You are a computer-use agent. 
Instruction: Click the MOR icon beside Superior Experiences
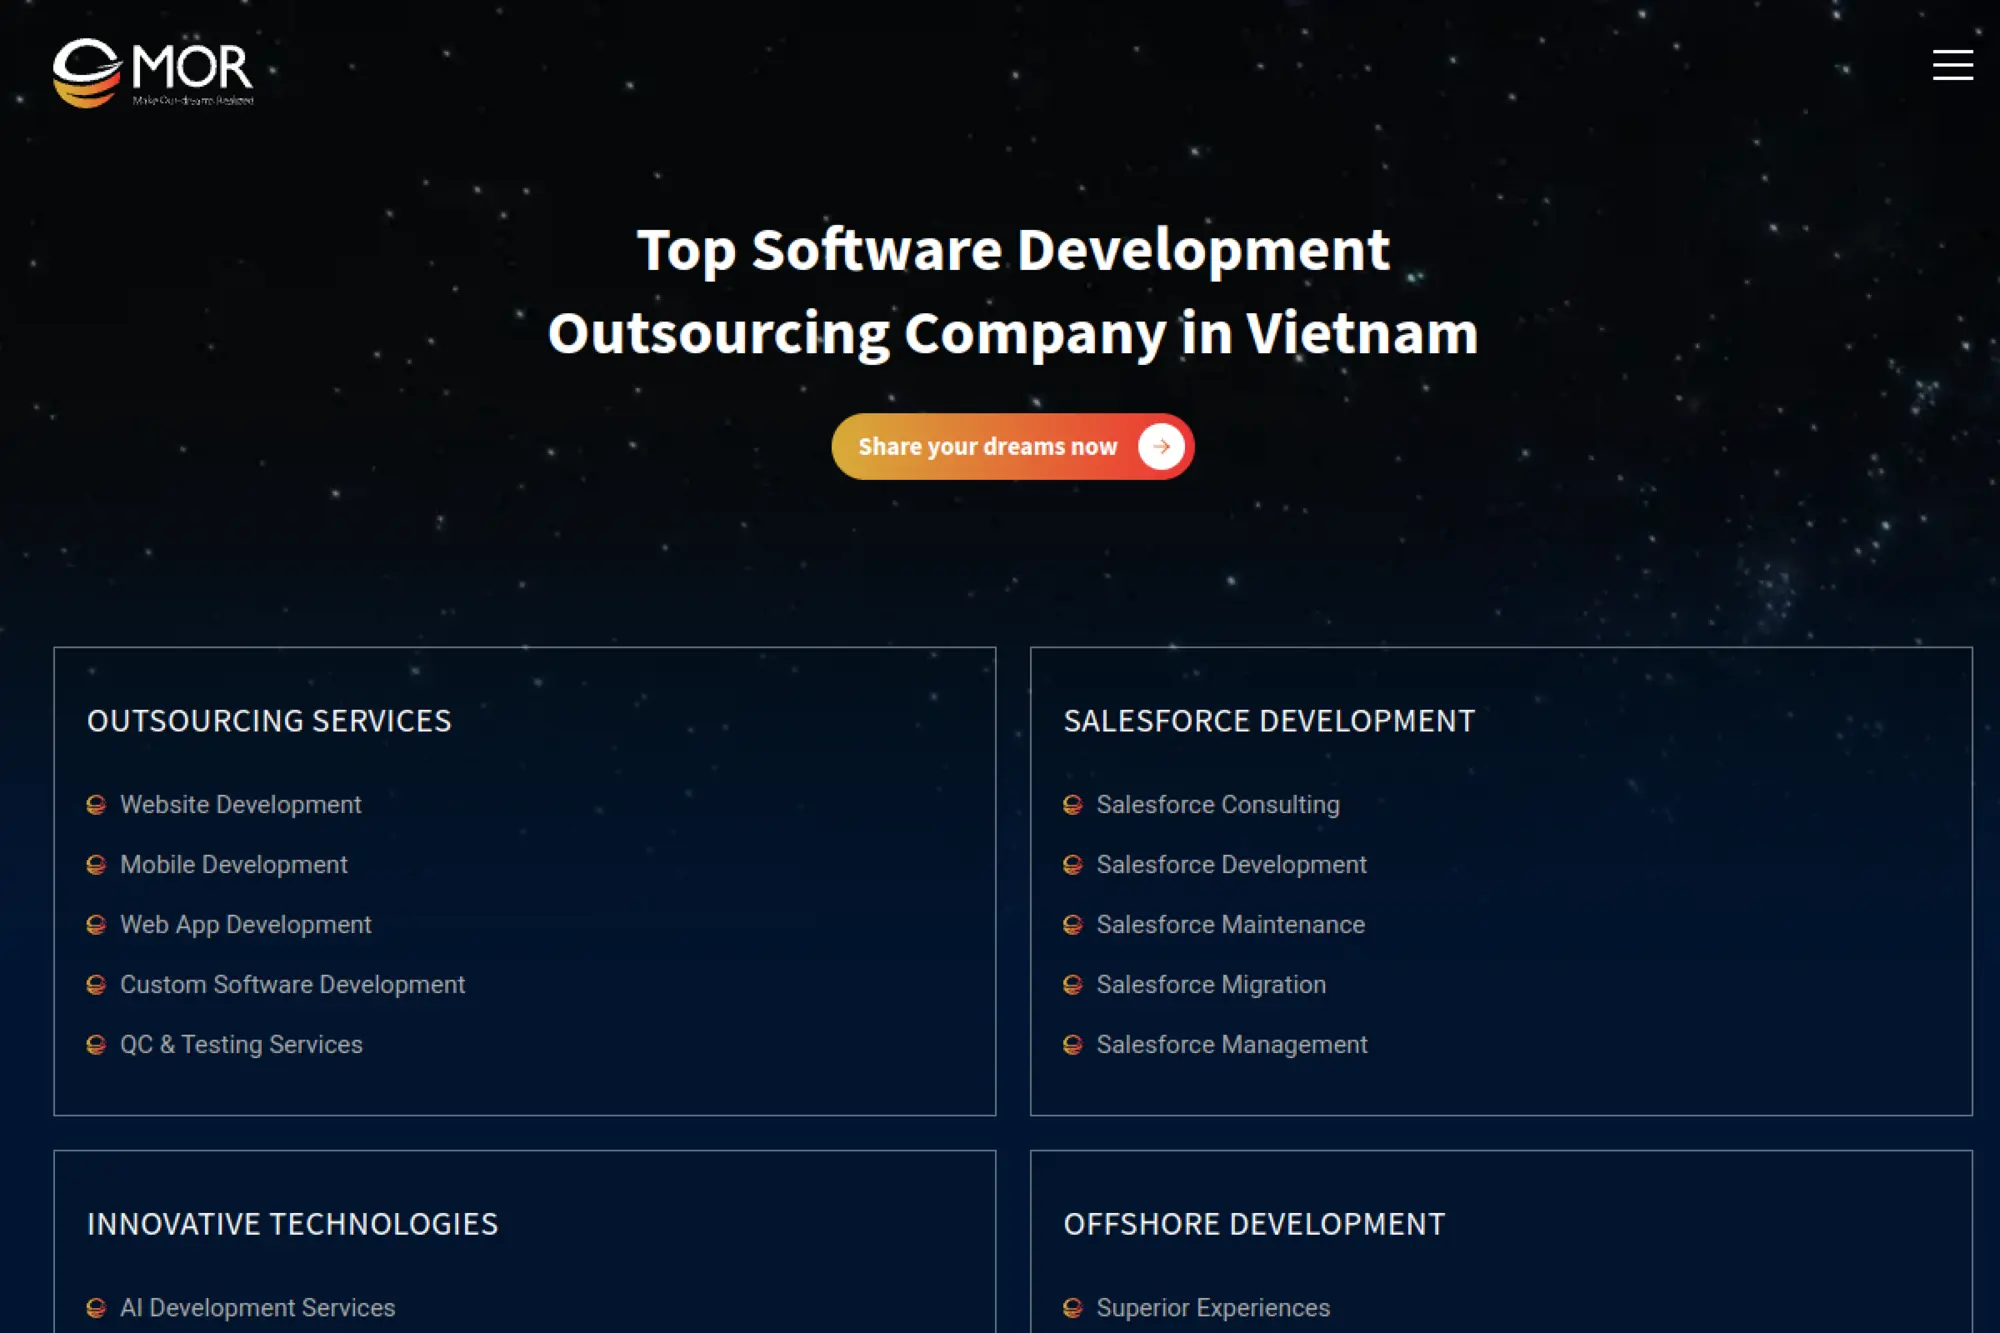1073,1307
